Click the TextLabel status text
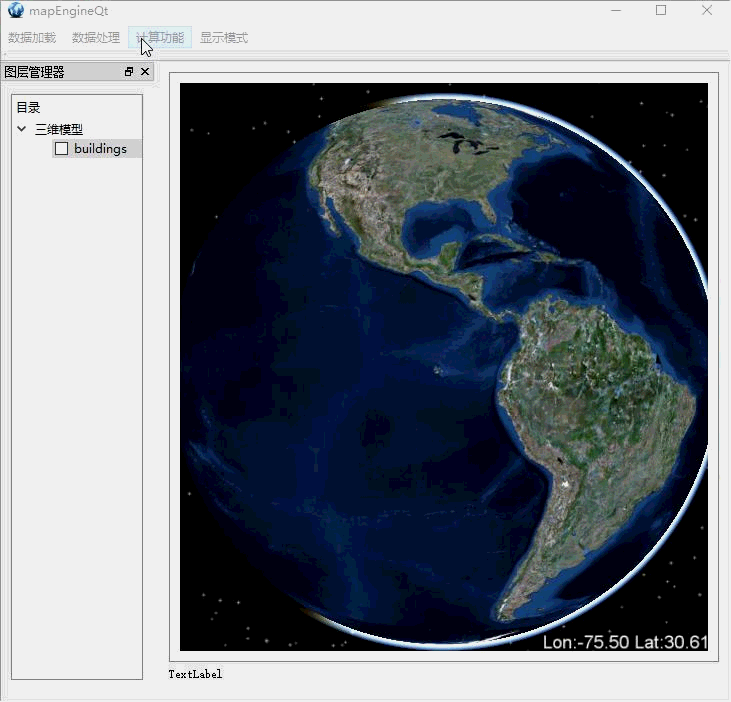 (195, 674)
